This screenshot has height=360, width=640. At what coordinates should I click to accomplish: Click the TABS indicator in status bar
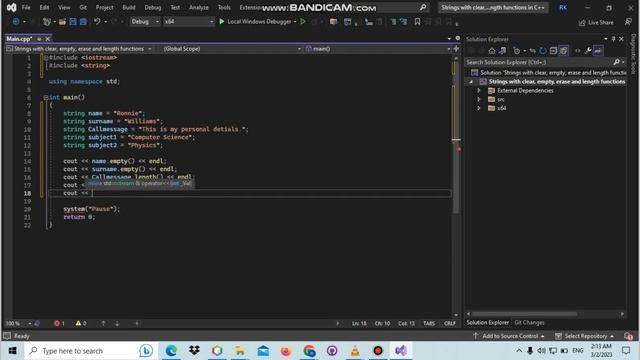pos(429,323)
